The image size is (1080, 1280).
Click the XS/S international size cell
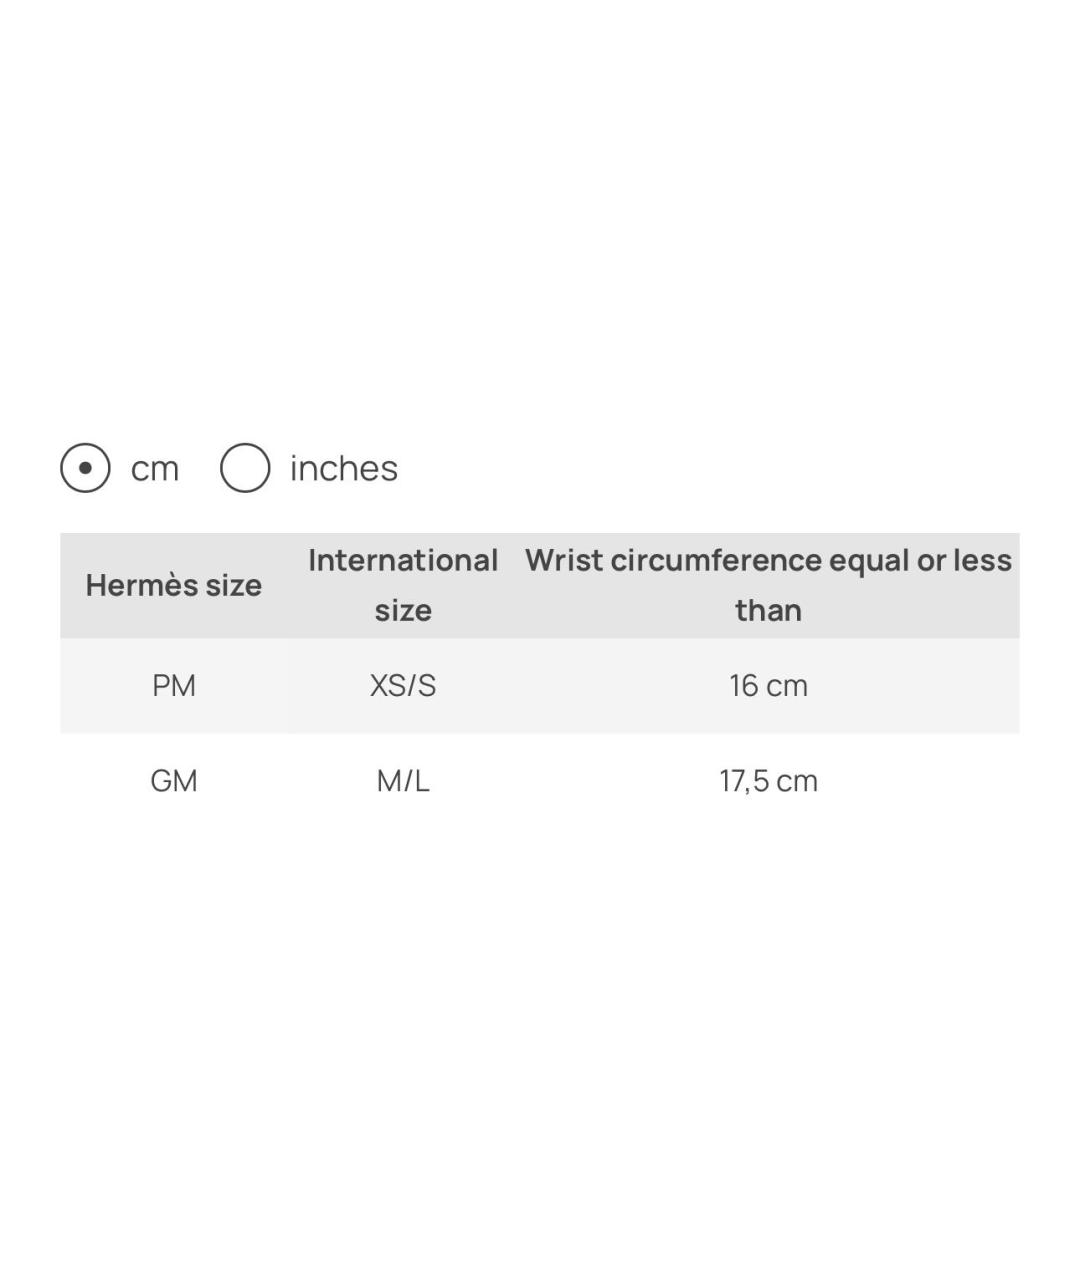point(403,686)
